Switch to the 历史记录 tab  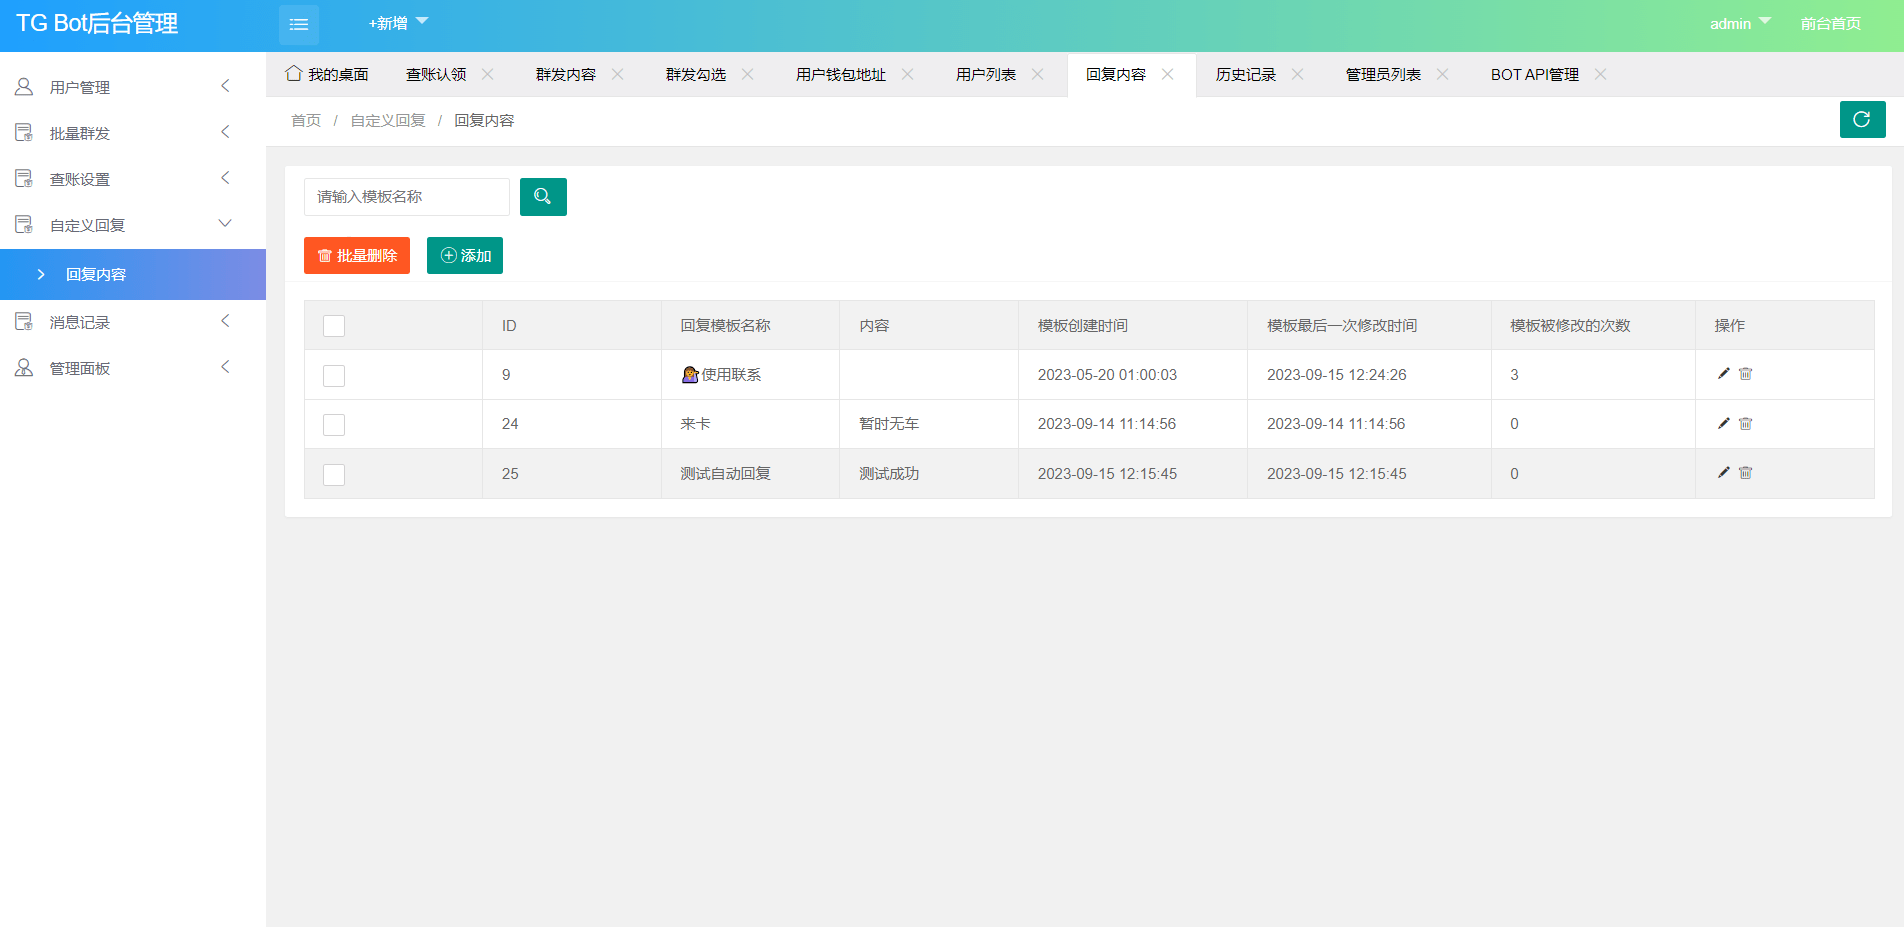point(1245,75)
